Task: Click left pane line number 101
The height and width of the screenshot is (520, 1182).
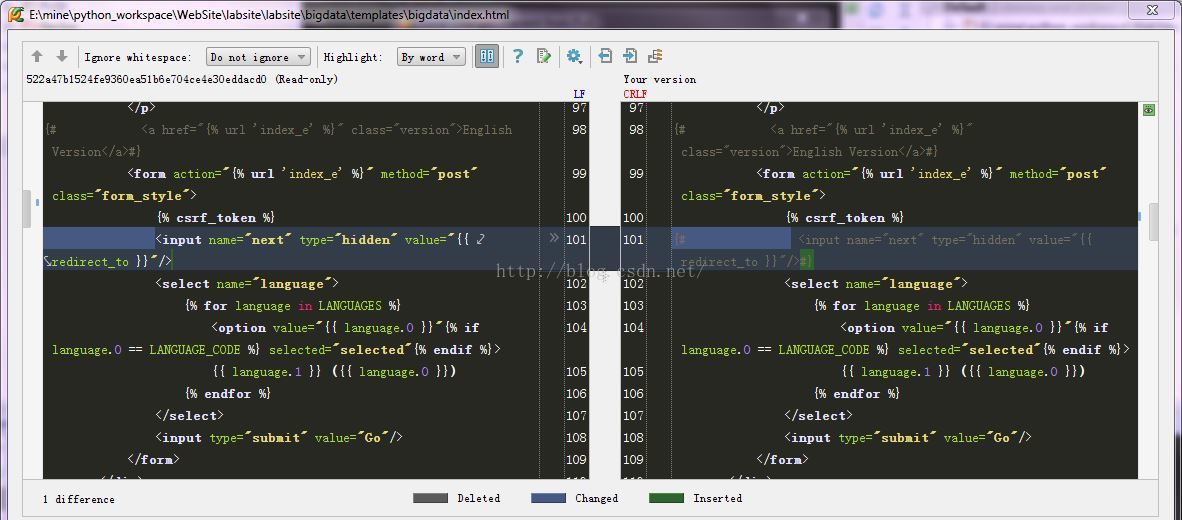Action: [x=577, y=240]
